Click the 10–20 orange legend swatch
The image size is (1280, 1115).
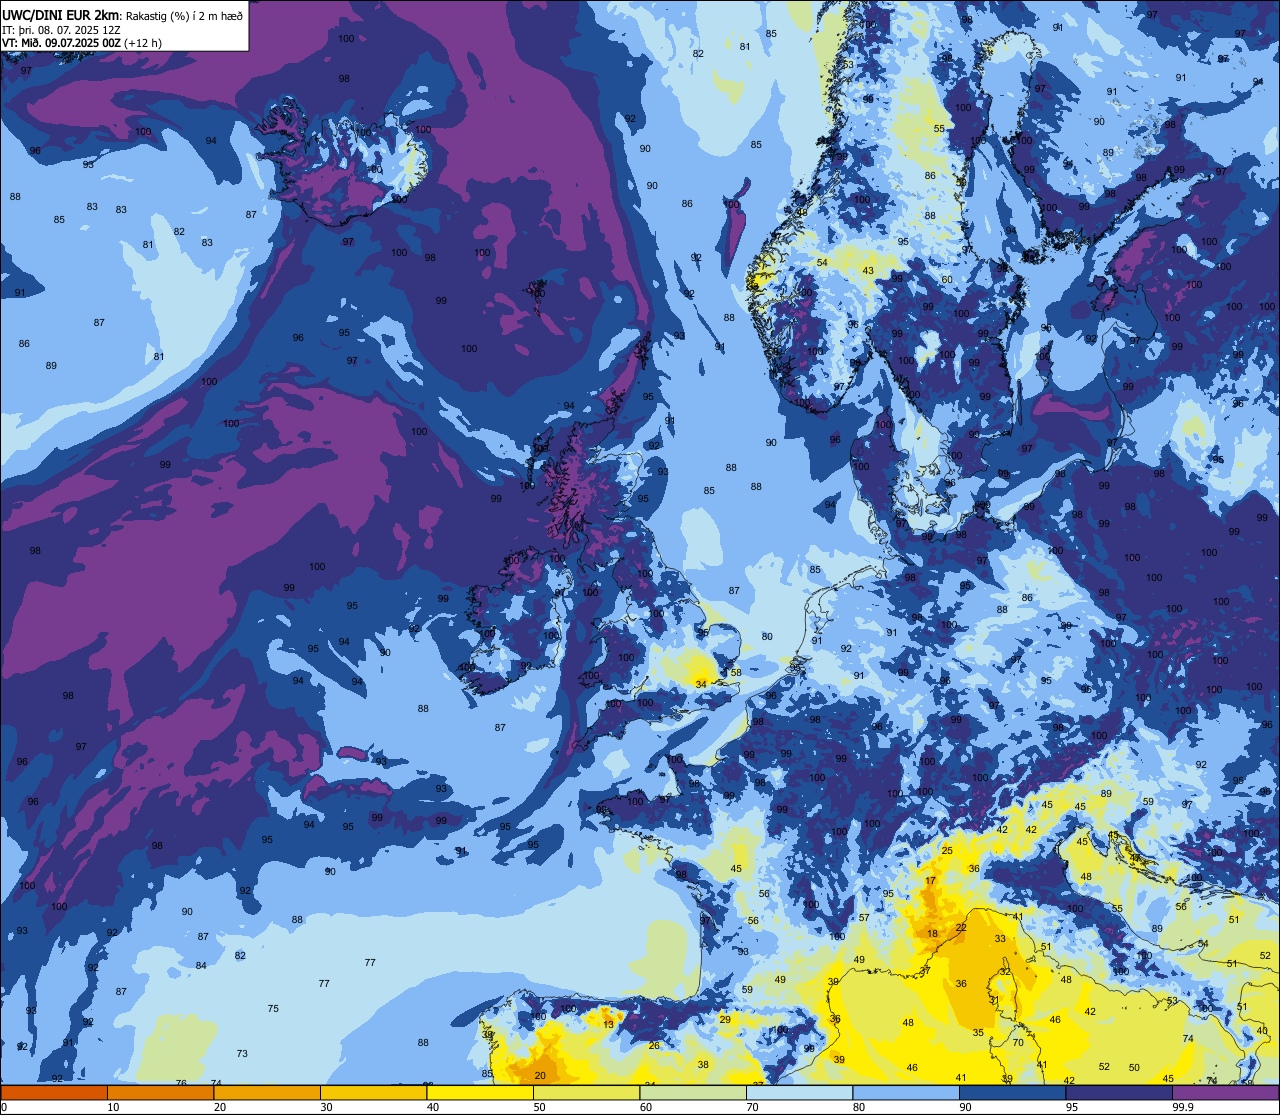160,1092
